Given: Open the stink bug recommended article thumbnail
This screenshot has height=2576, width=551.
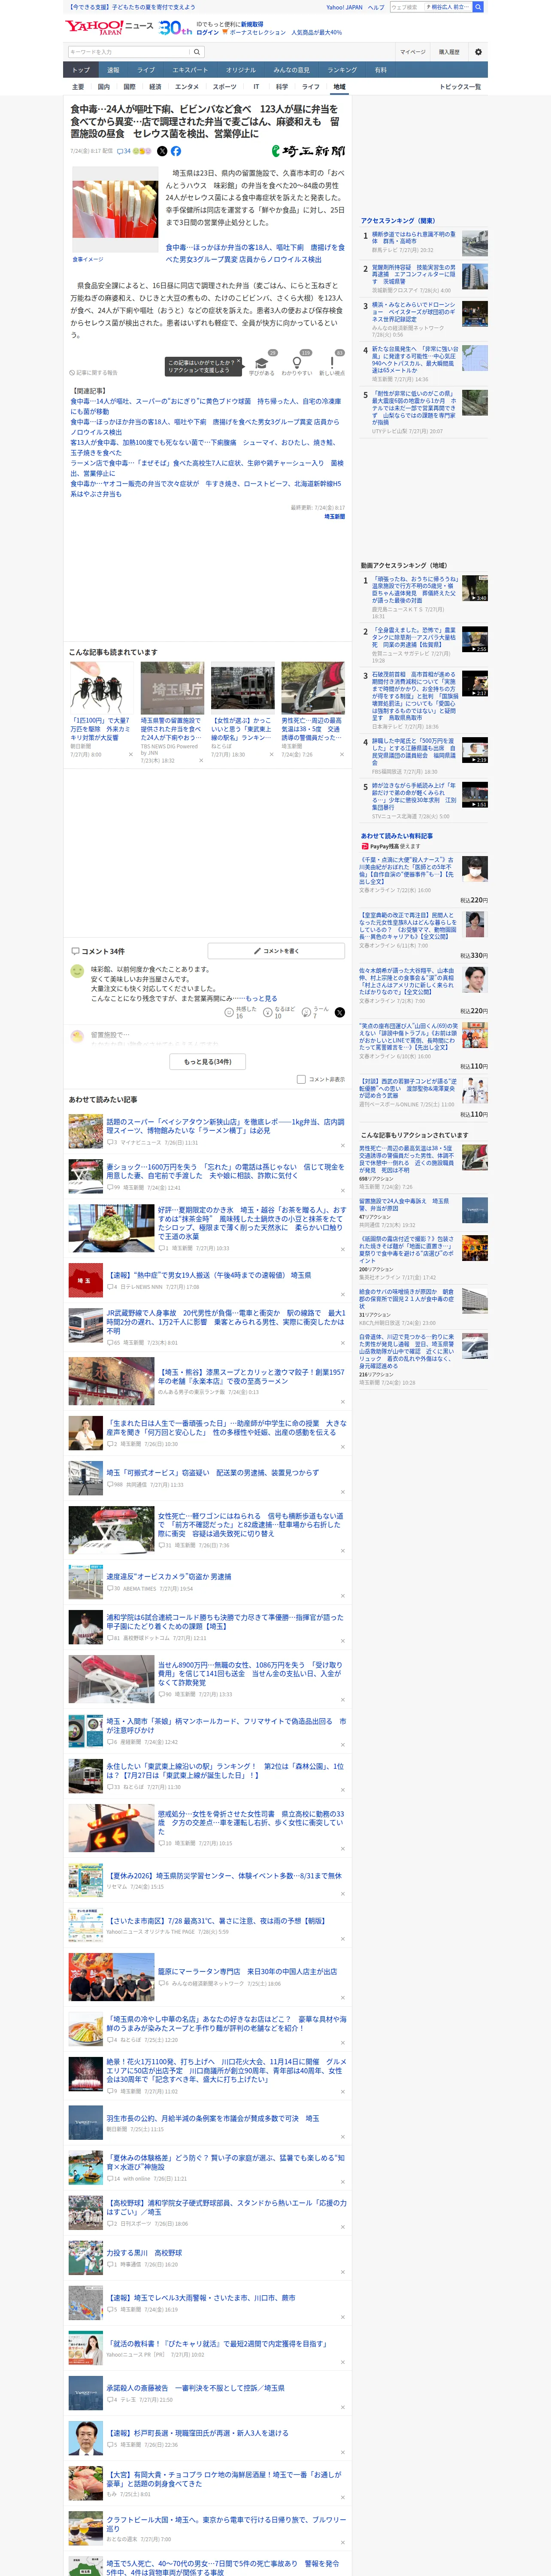Looking at the screenshot, I should click(102, 687).
